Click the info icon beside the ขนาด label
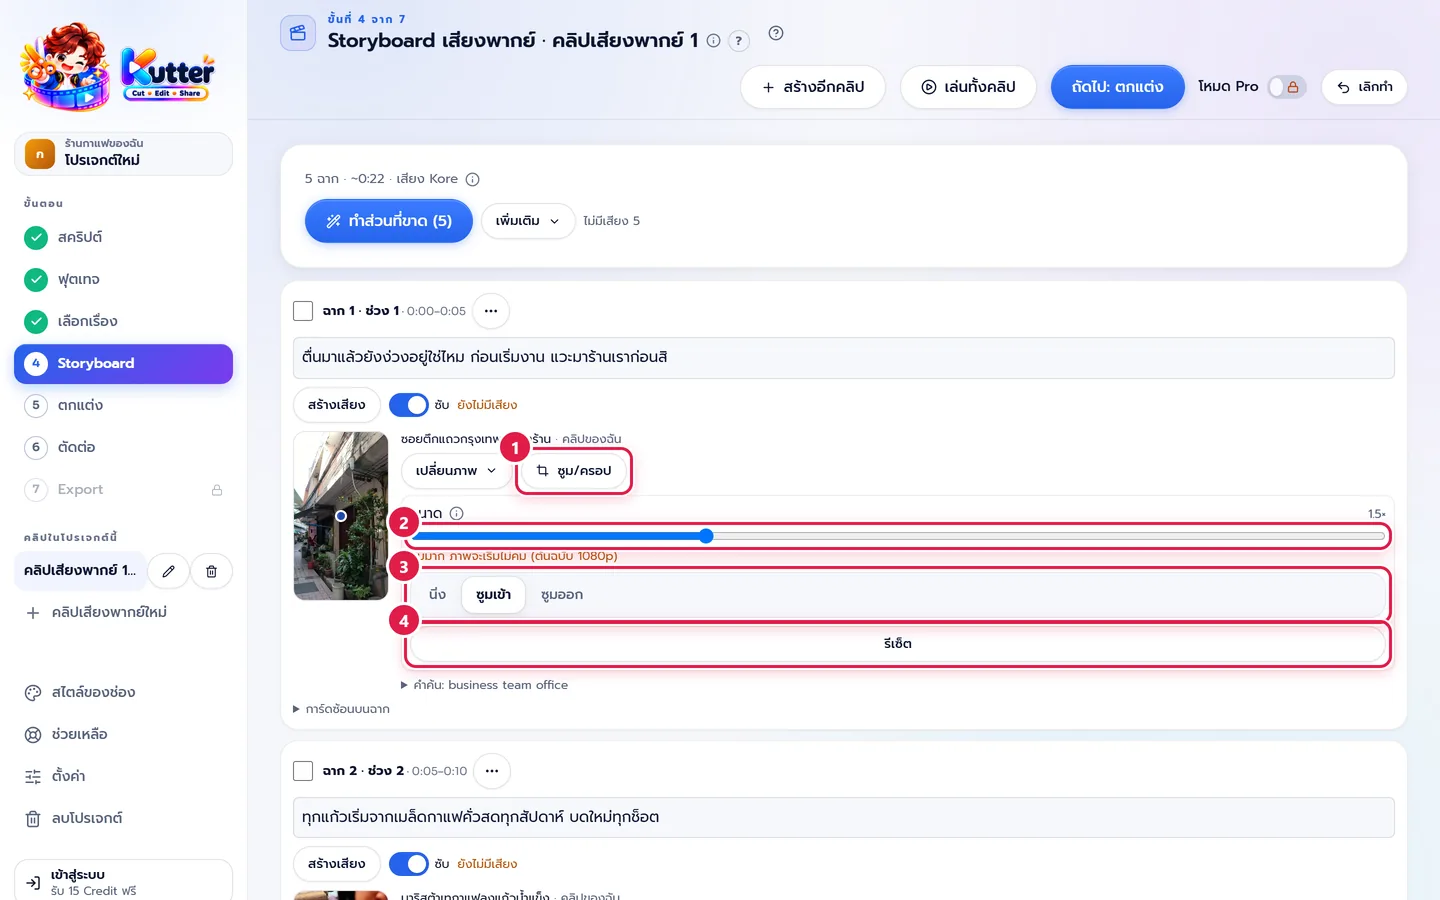This screenshot has height=900, width=1440. [x=457, y=514]
